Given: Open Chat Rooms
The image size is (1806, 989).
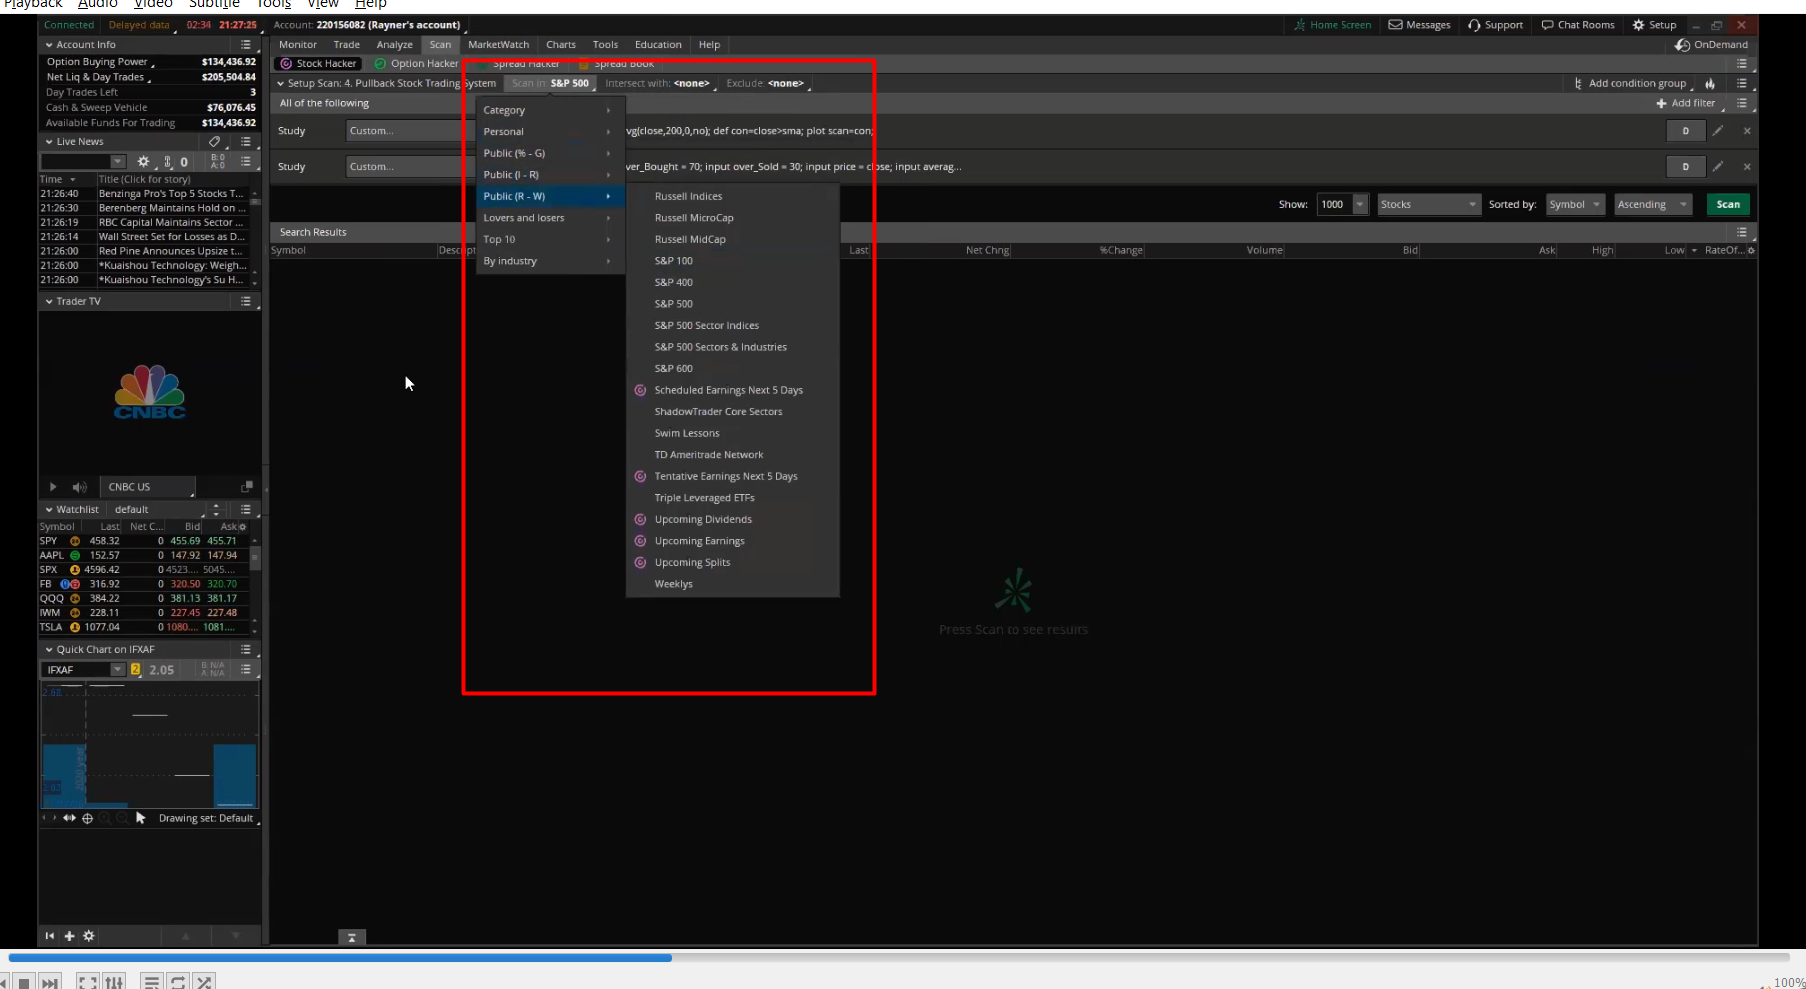Looking at the screenshot, I should (1578, 25).
